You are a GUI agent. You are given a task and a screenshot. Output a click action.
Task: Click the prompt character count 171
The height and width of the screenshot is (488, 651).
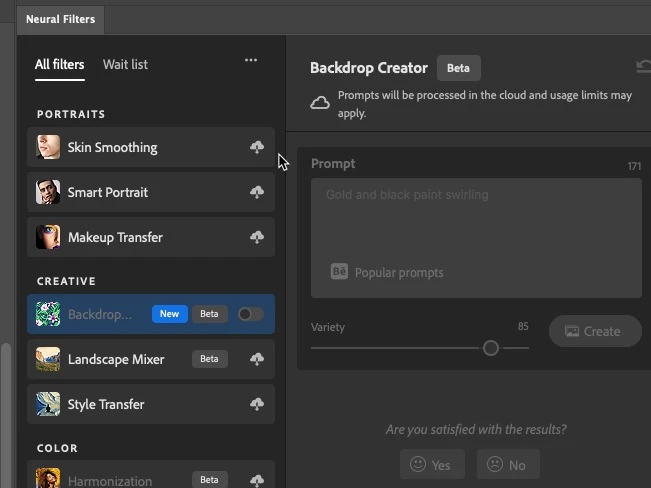point(634,166)
